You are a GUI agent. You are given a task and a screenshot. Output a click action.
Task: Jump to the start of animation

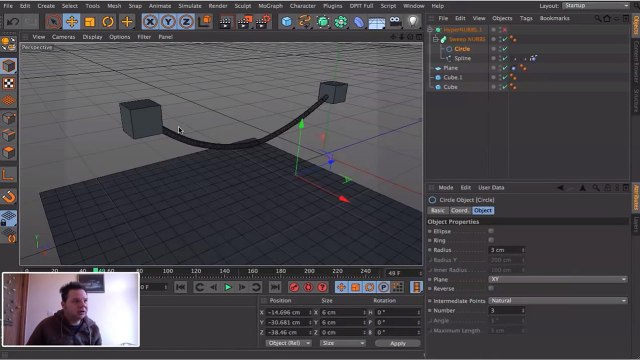180,287
